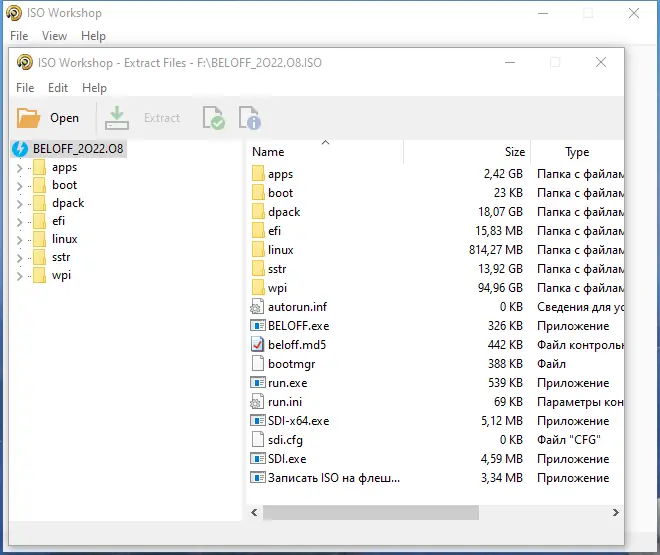Close the Extract Files window
660x555 pixels.
601,62
